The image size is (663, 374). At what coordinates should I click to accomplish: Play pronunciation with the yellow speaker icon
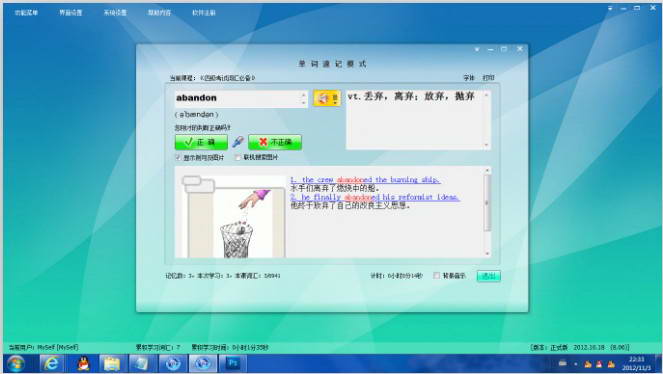(323, 98)
